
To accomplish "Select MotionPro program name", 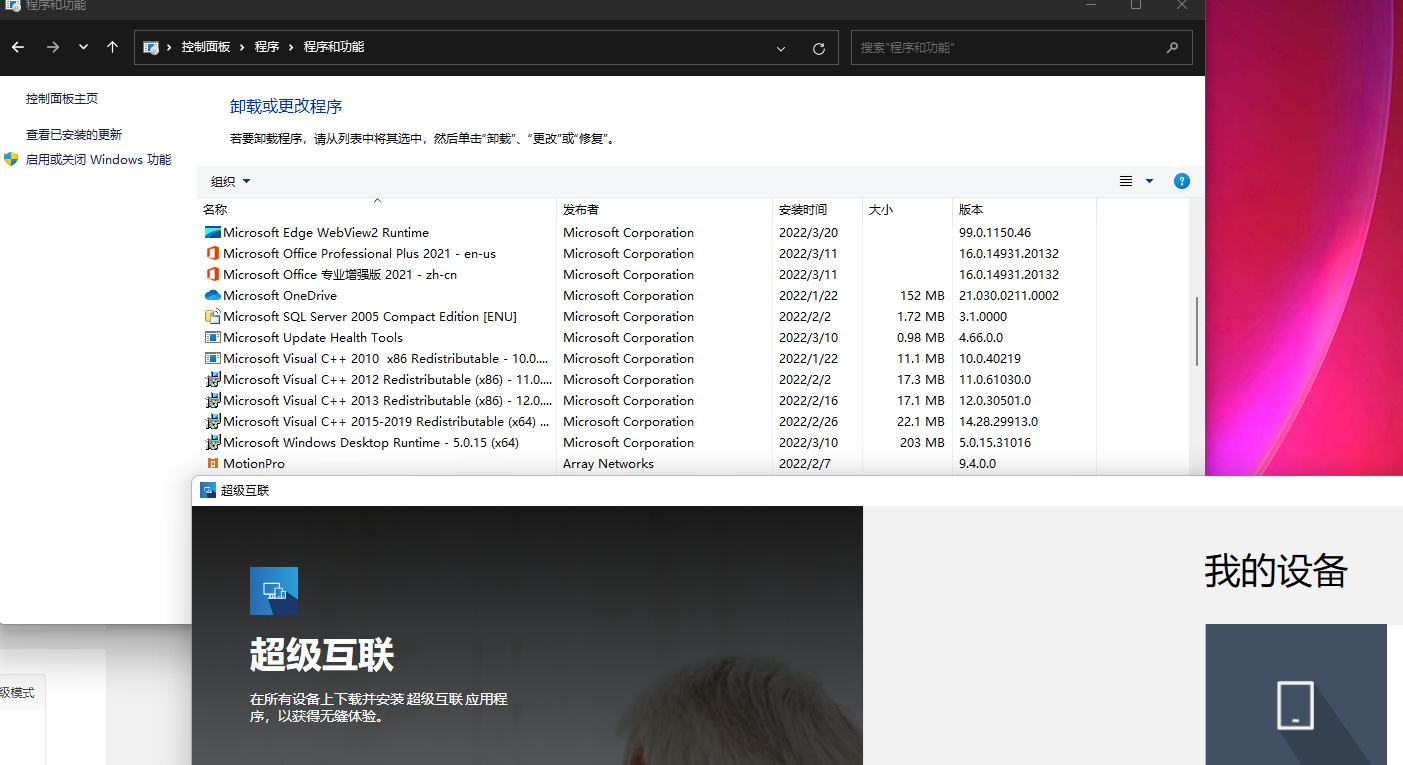I will [x=254, y=463].
